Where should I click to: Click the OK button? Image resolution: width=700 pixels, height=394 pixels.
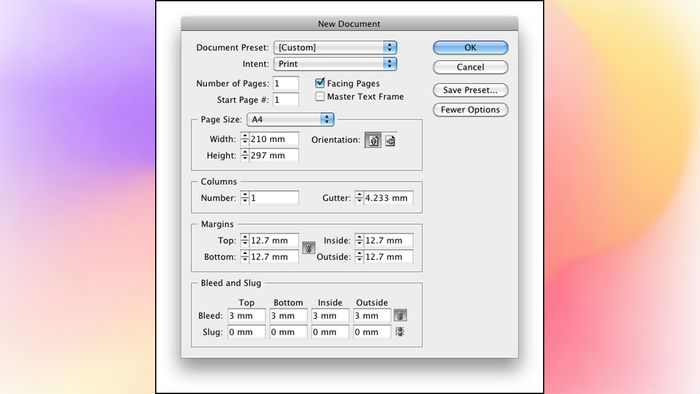point(471,47)
